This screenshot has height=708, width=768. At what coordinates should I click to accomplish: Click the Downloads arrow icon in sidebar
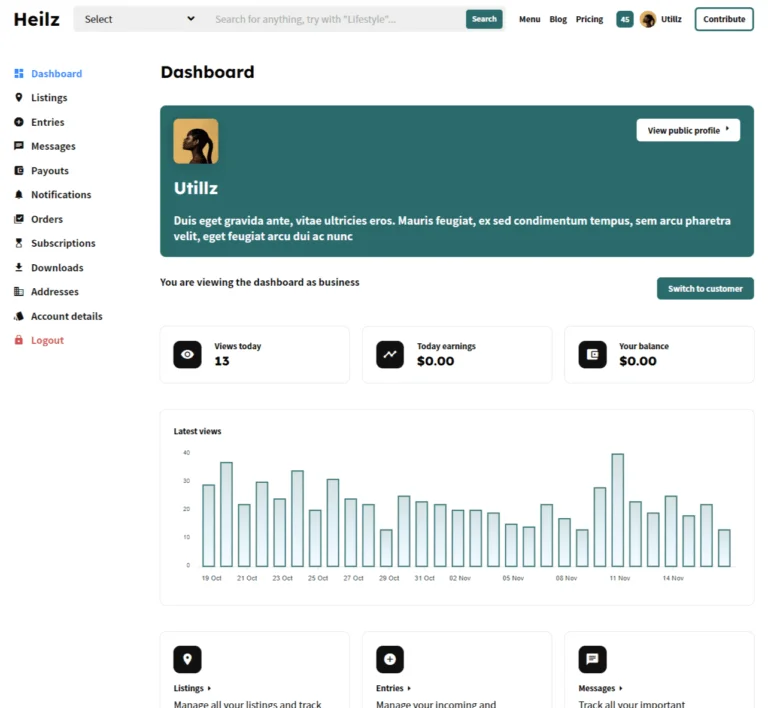point(19,268)
